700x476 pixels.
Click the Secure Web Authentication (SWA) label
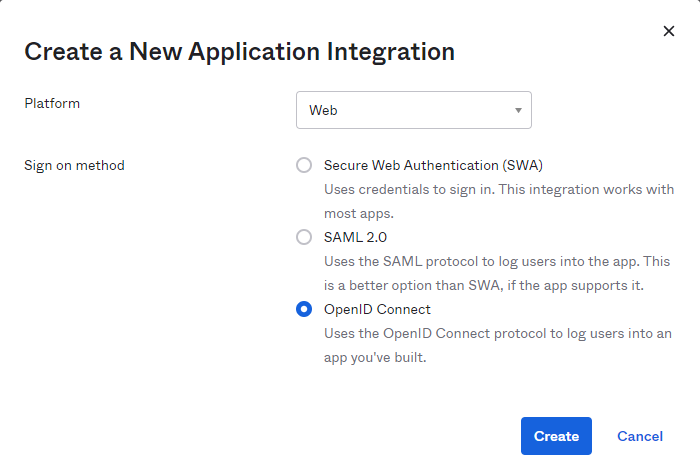pyautogui.click(x=433, y=165)
